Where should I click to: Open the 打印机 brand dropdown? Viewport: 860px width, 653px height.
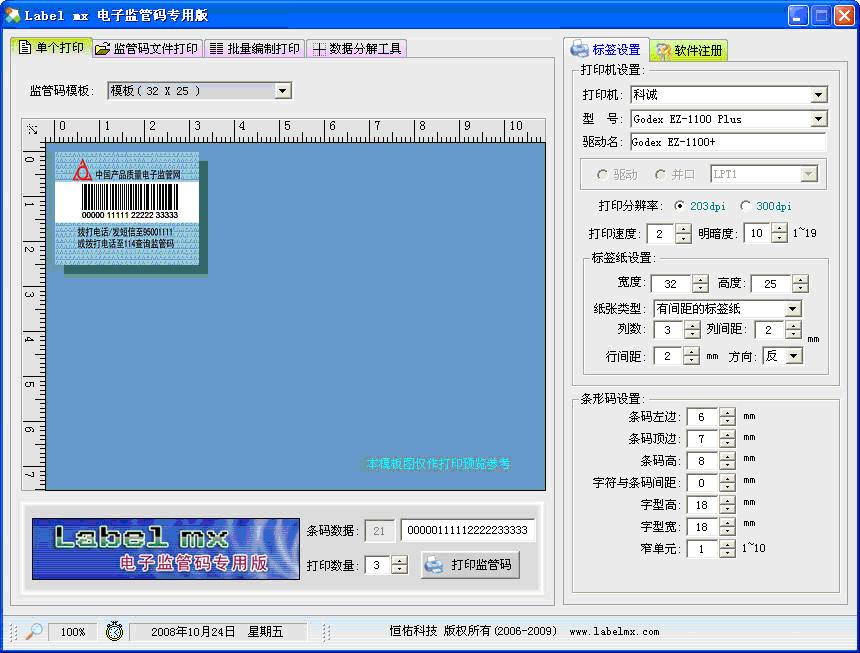(x=818, y=95)
